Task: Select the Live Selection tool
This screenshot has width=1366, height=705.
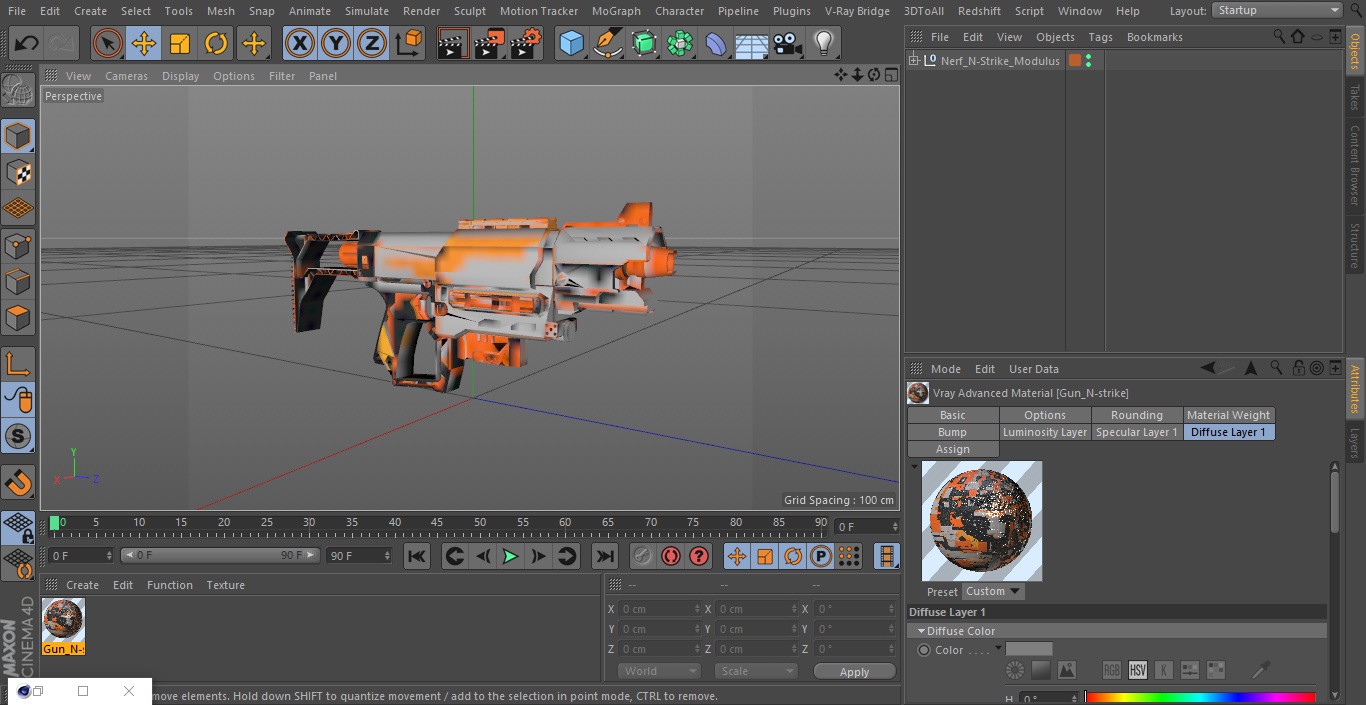Action: (108, 43)
